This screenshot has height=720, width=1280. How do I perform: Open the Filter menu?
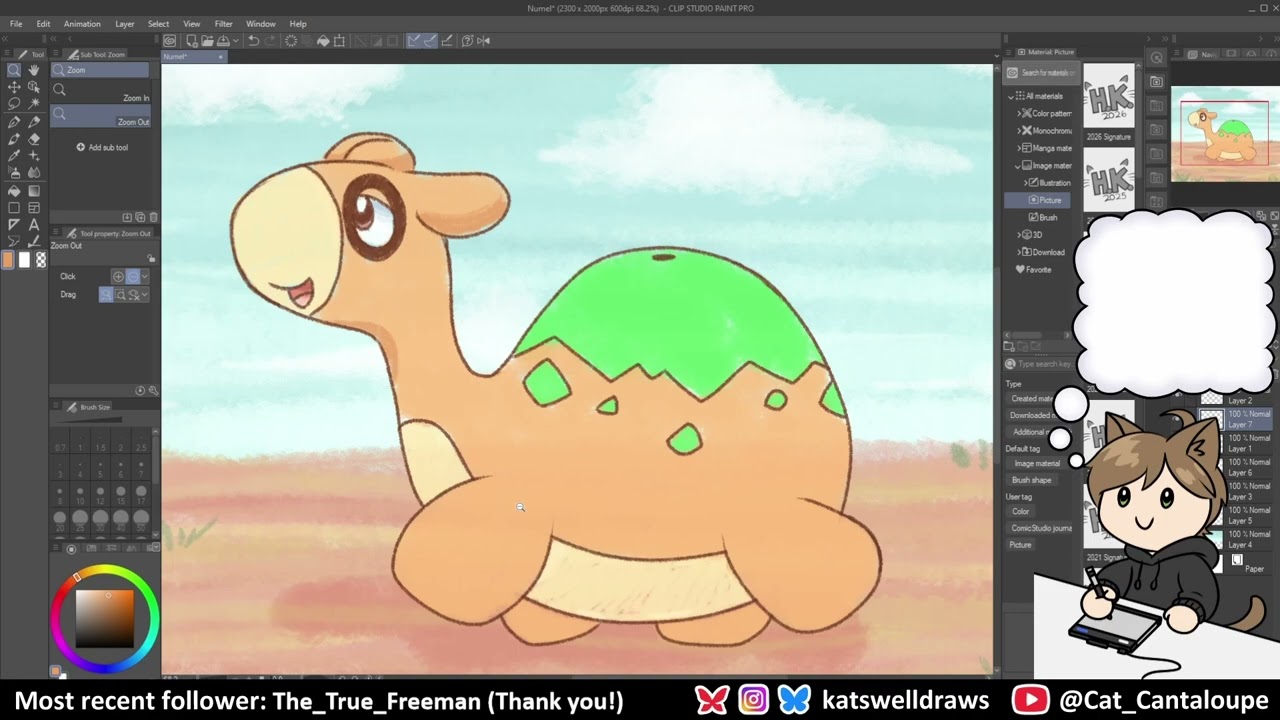[224, 24]
